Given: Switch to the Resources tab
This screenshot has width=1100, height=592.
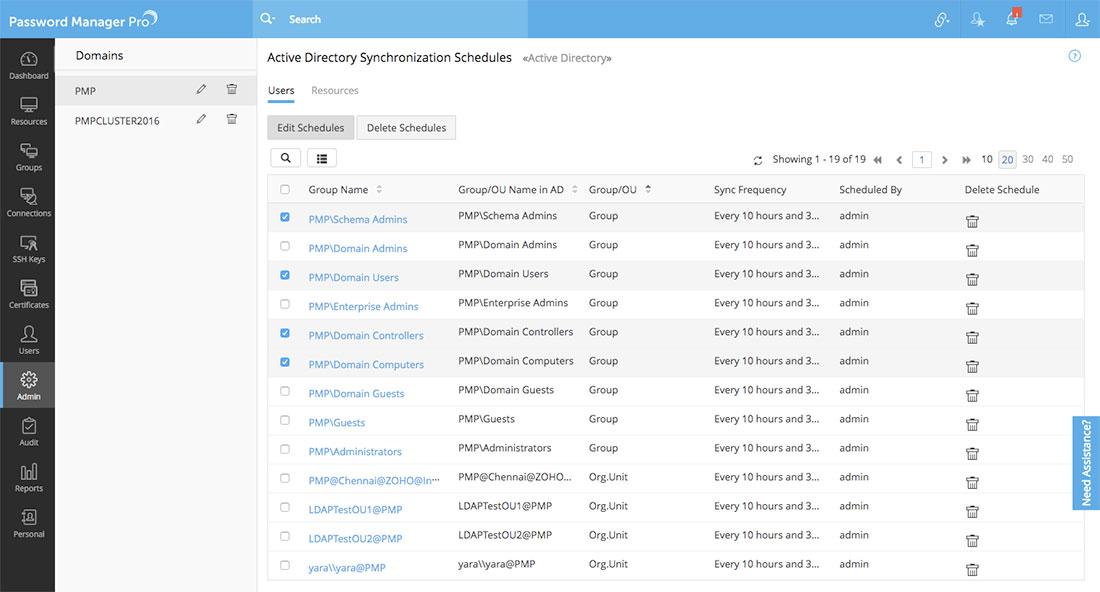Looking at the screenshot, I should click(x=334, y=91).
